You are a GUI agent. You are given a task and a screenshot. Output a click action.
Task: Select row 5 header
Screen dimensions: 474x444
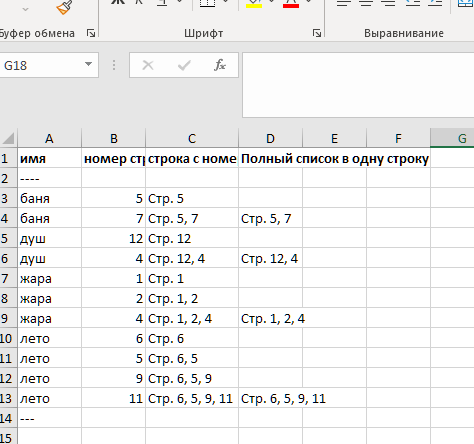(8, 238)
